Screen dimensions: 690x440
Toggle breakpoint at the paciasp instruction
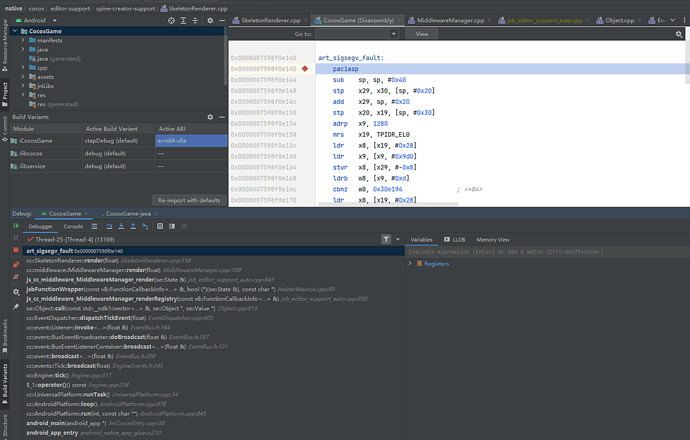tap(305, 69)
